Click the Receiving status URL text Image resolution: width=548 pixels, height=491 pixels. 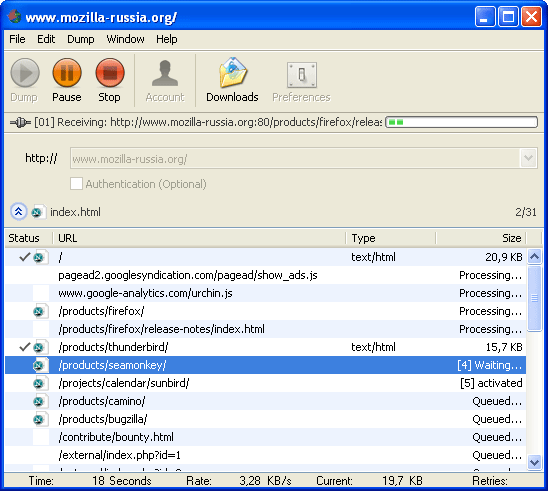coord(208,122)
